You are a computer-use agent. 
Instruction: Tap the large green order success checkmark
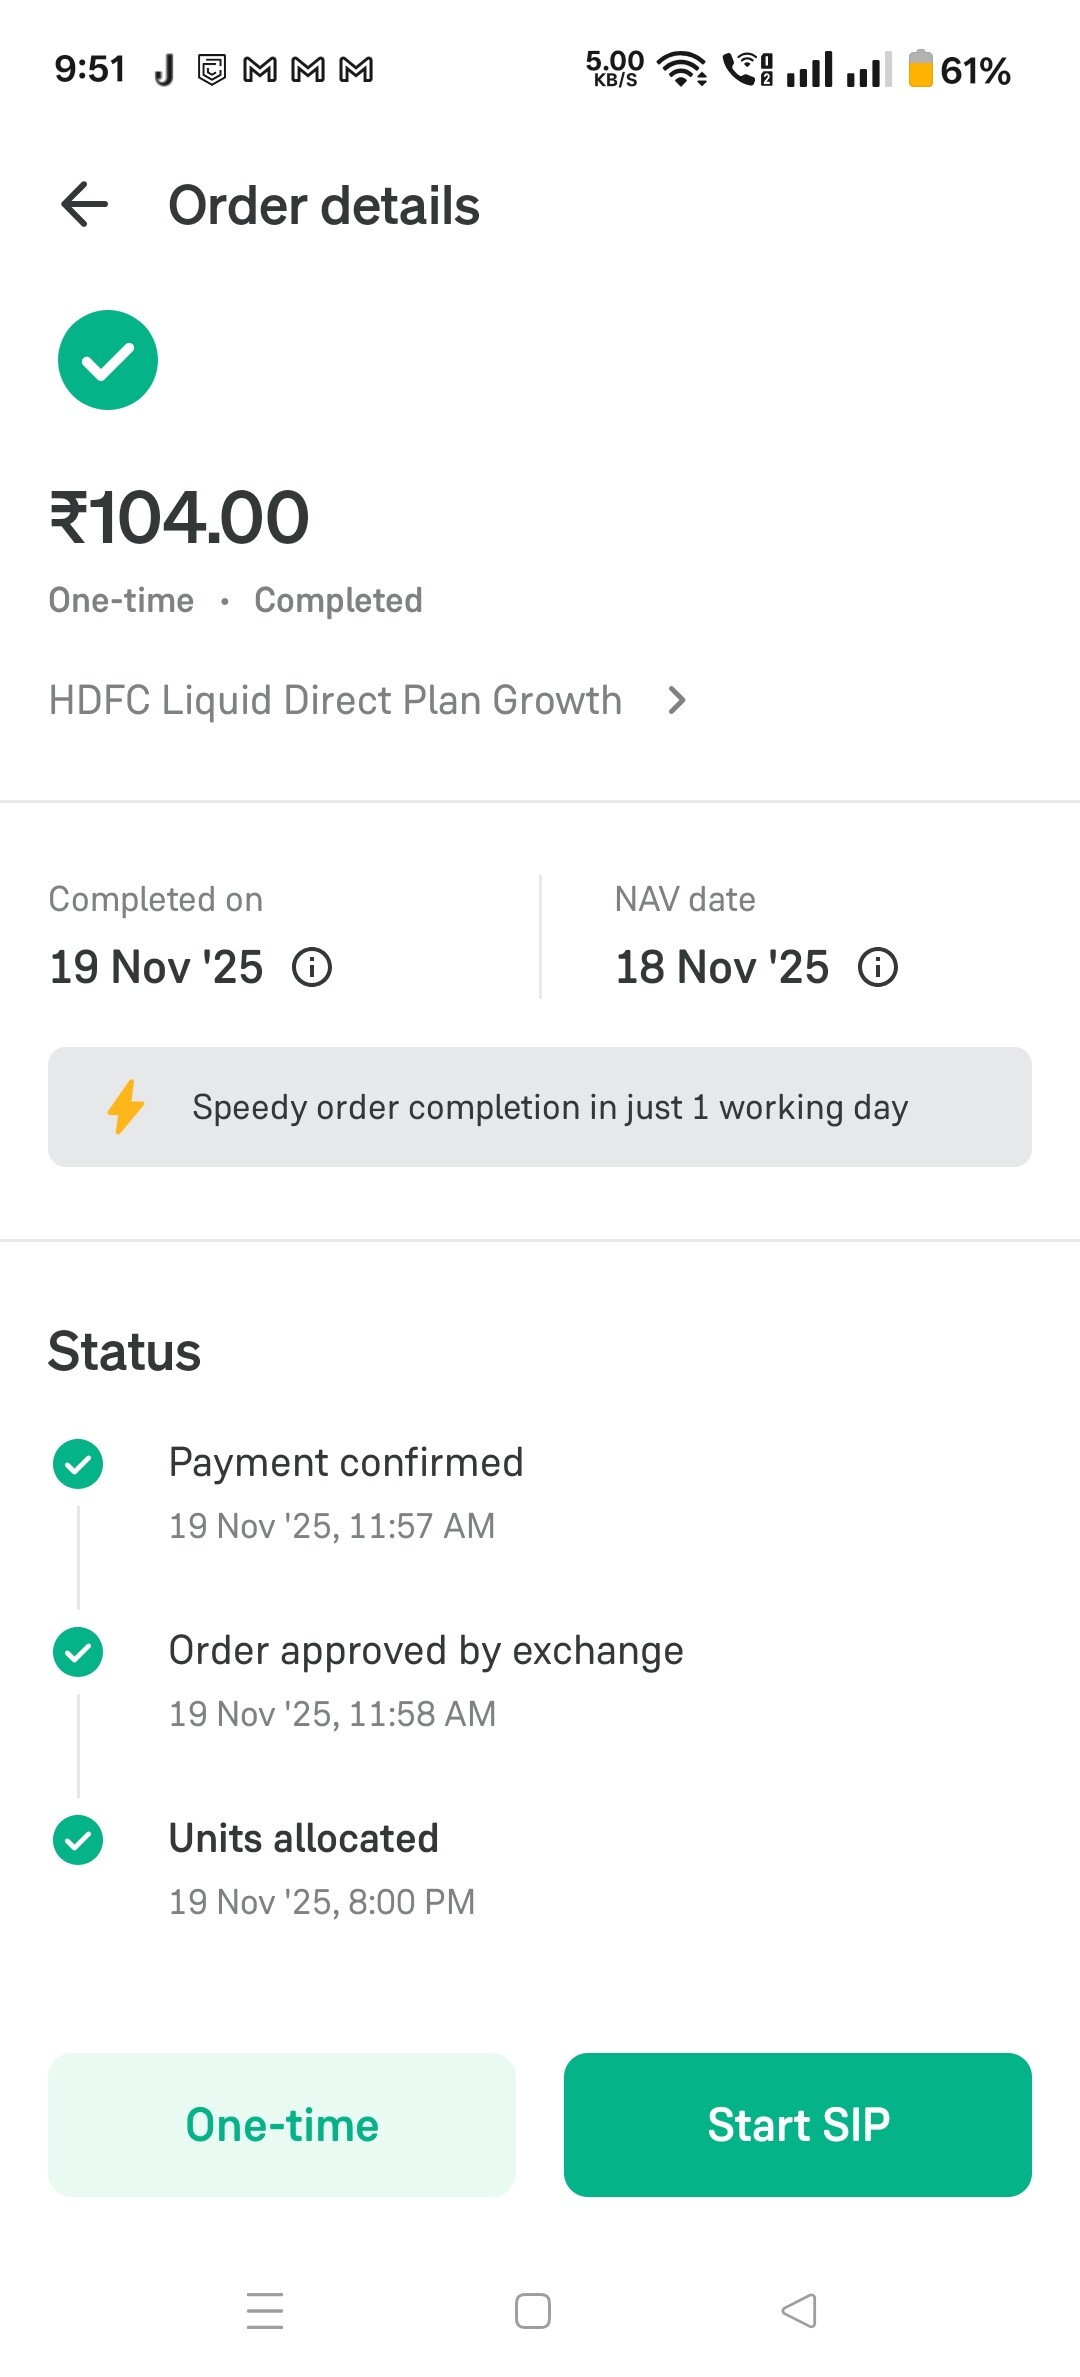pyautogui.click(x=108, y=360)
